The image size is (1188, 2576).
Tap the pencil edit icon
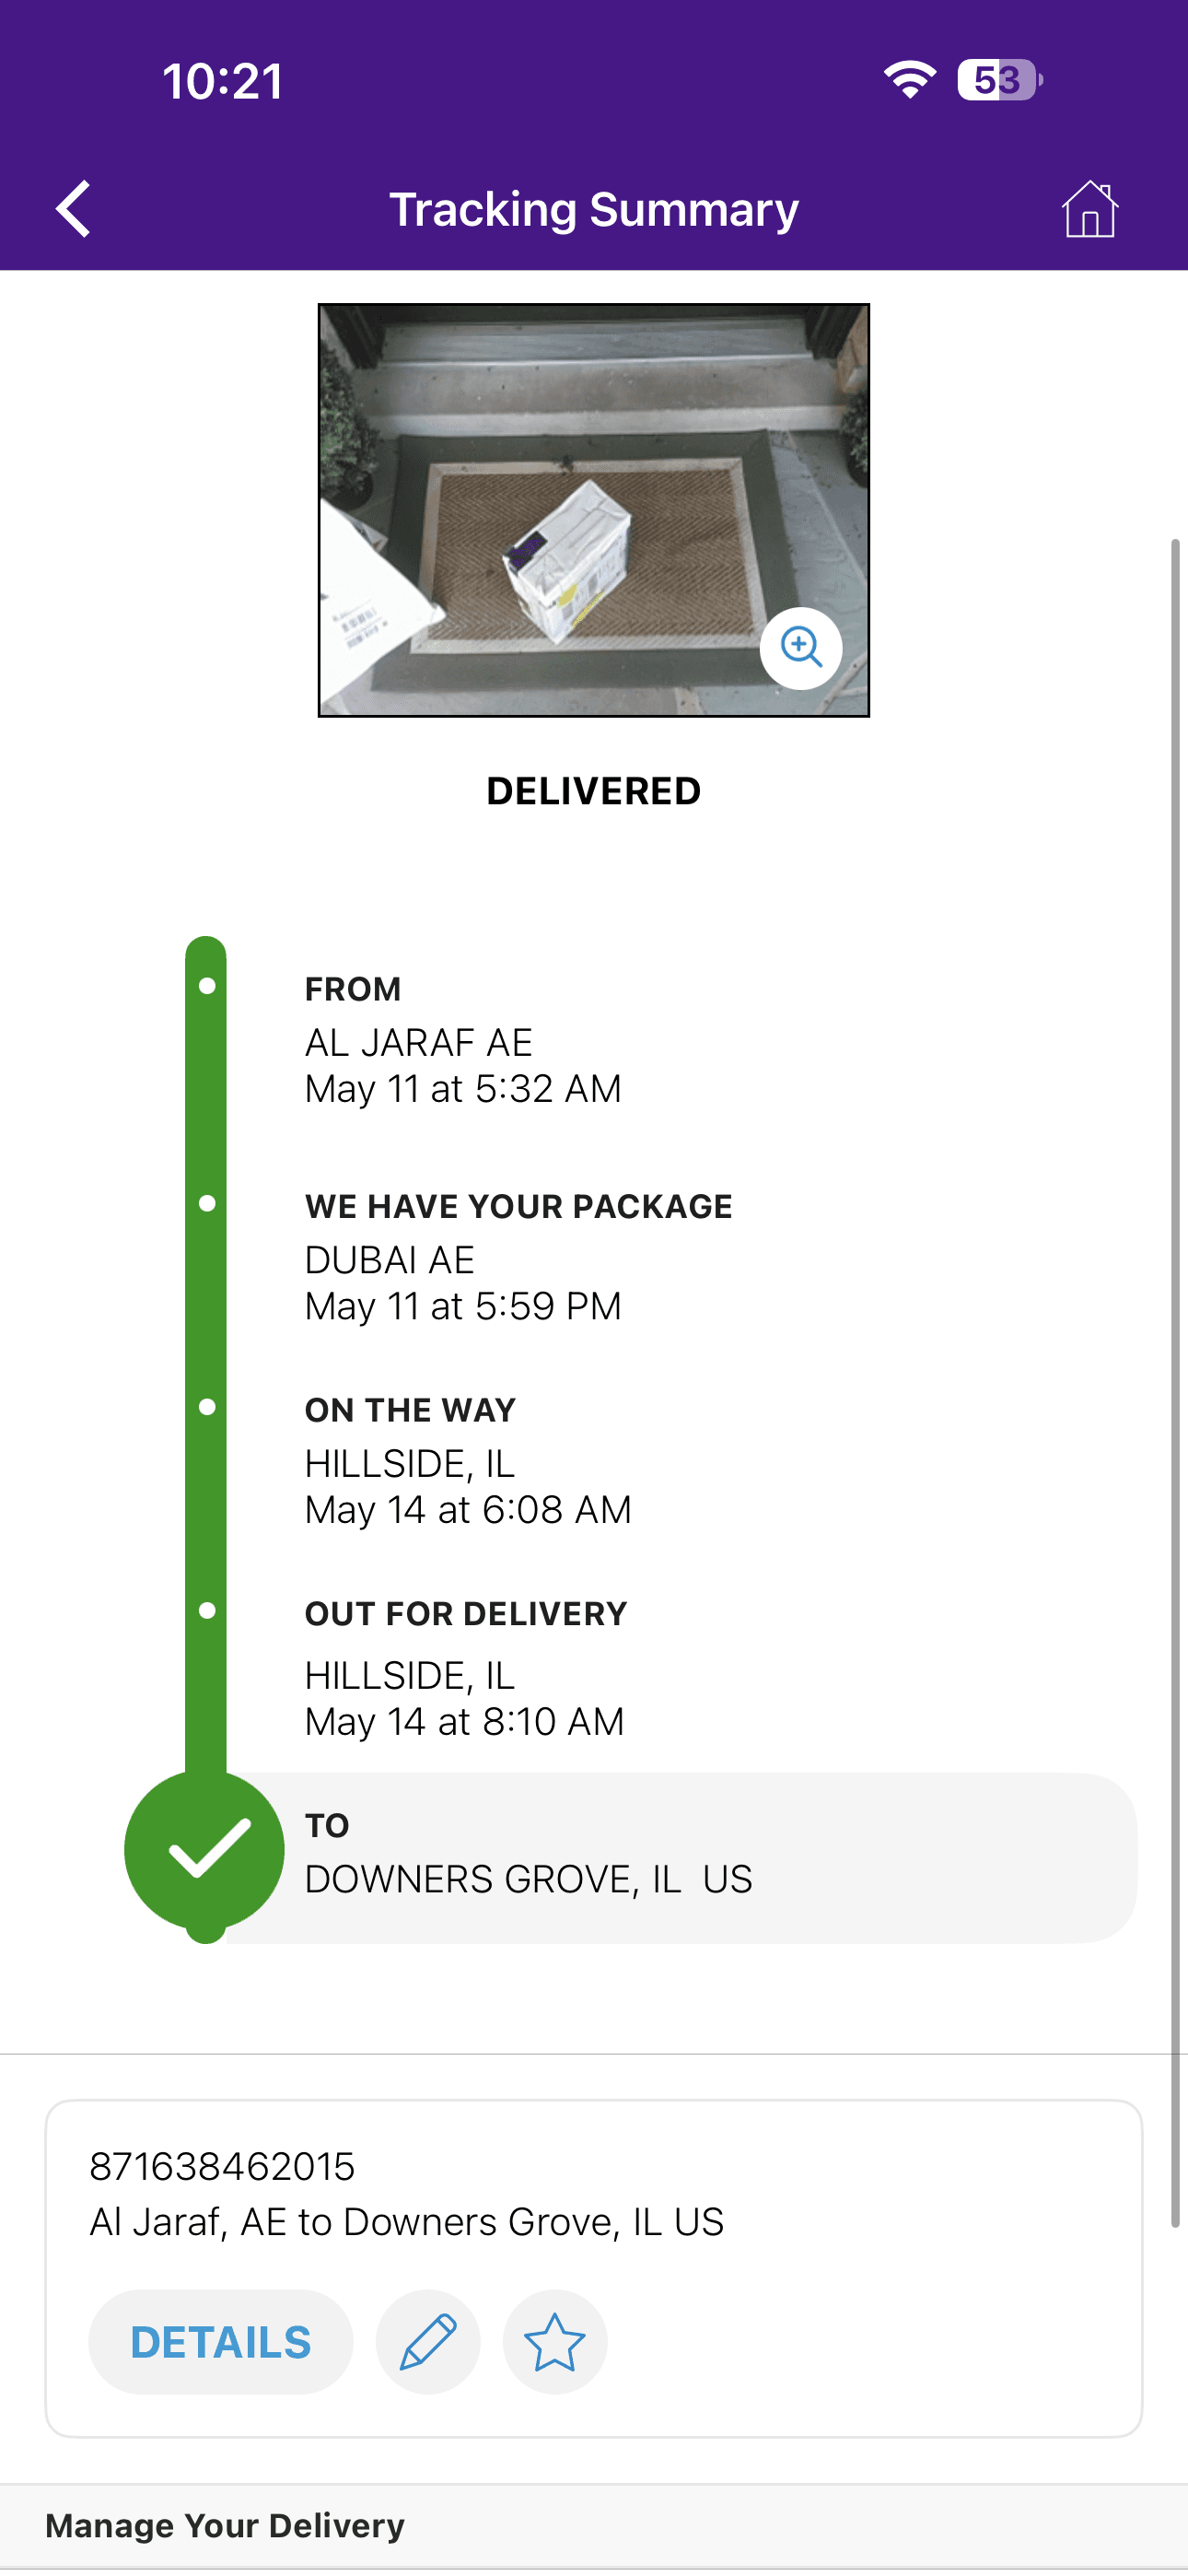coord(428,2341)
